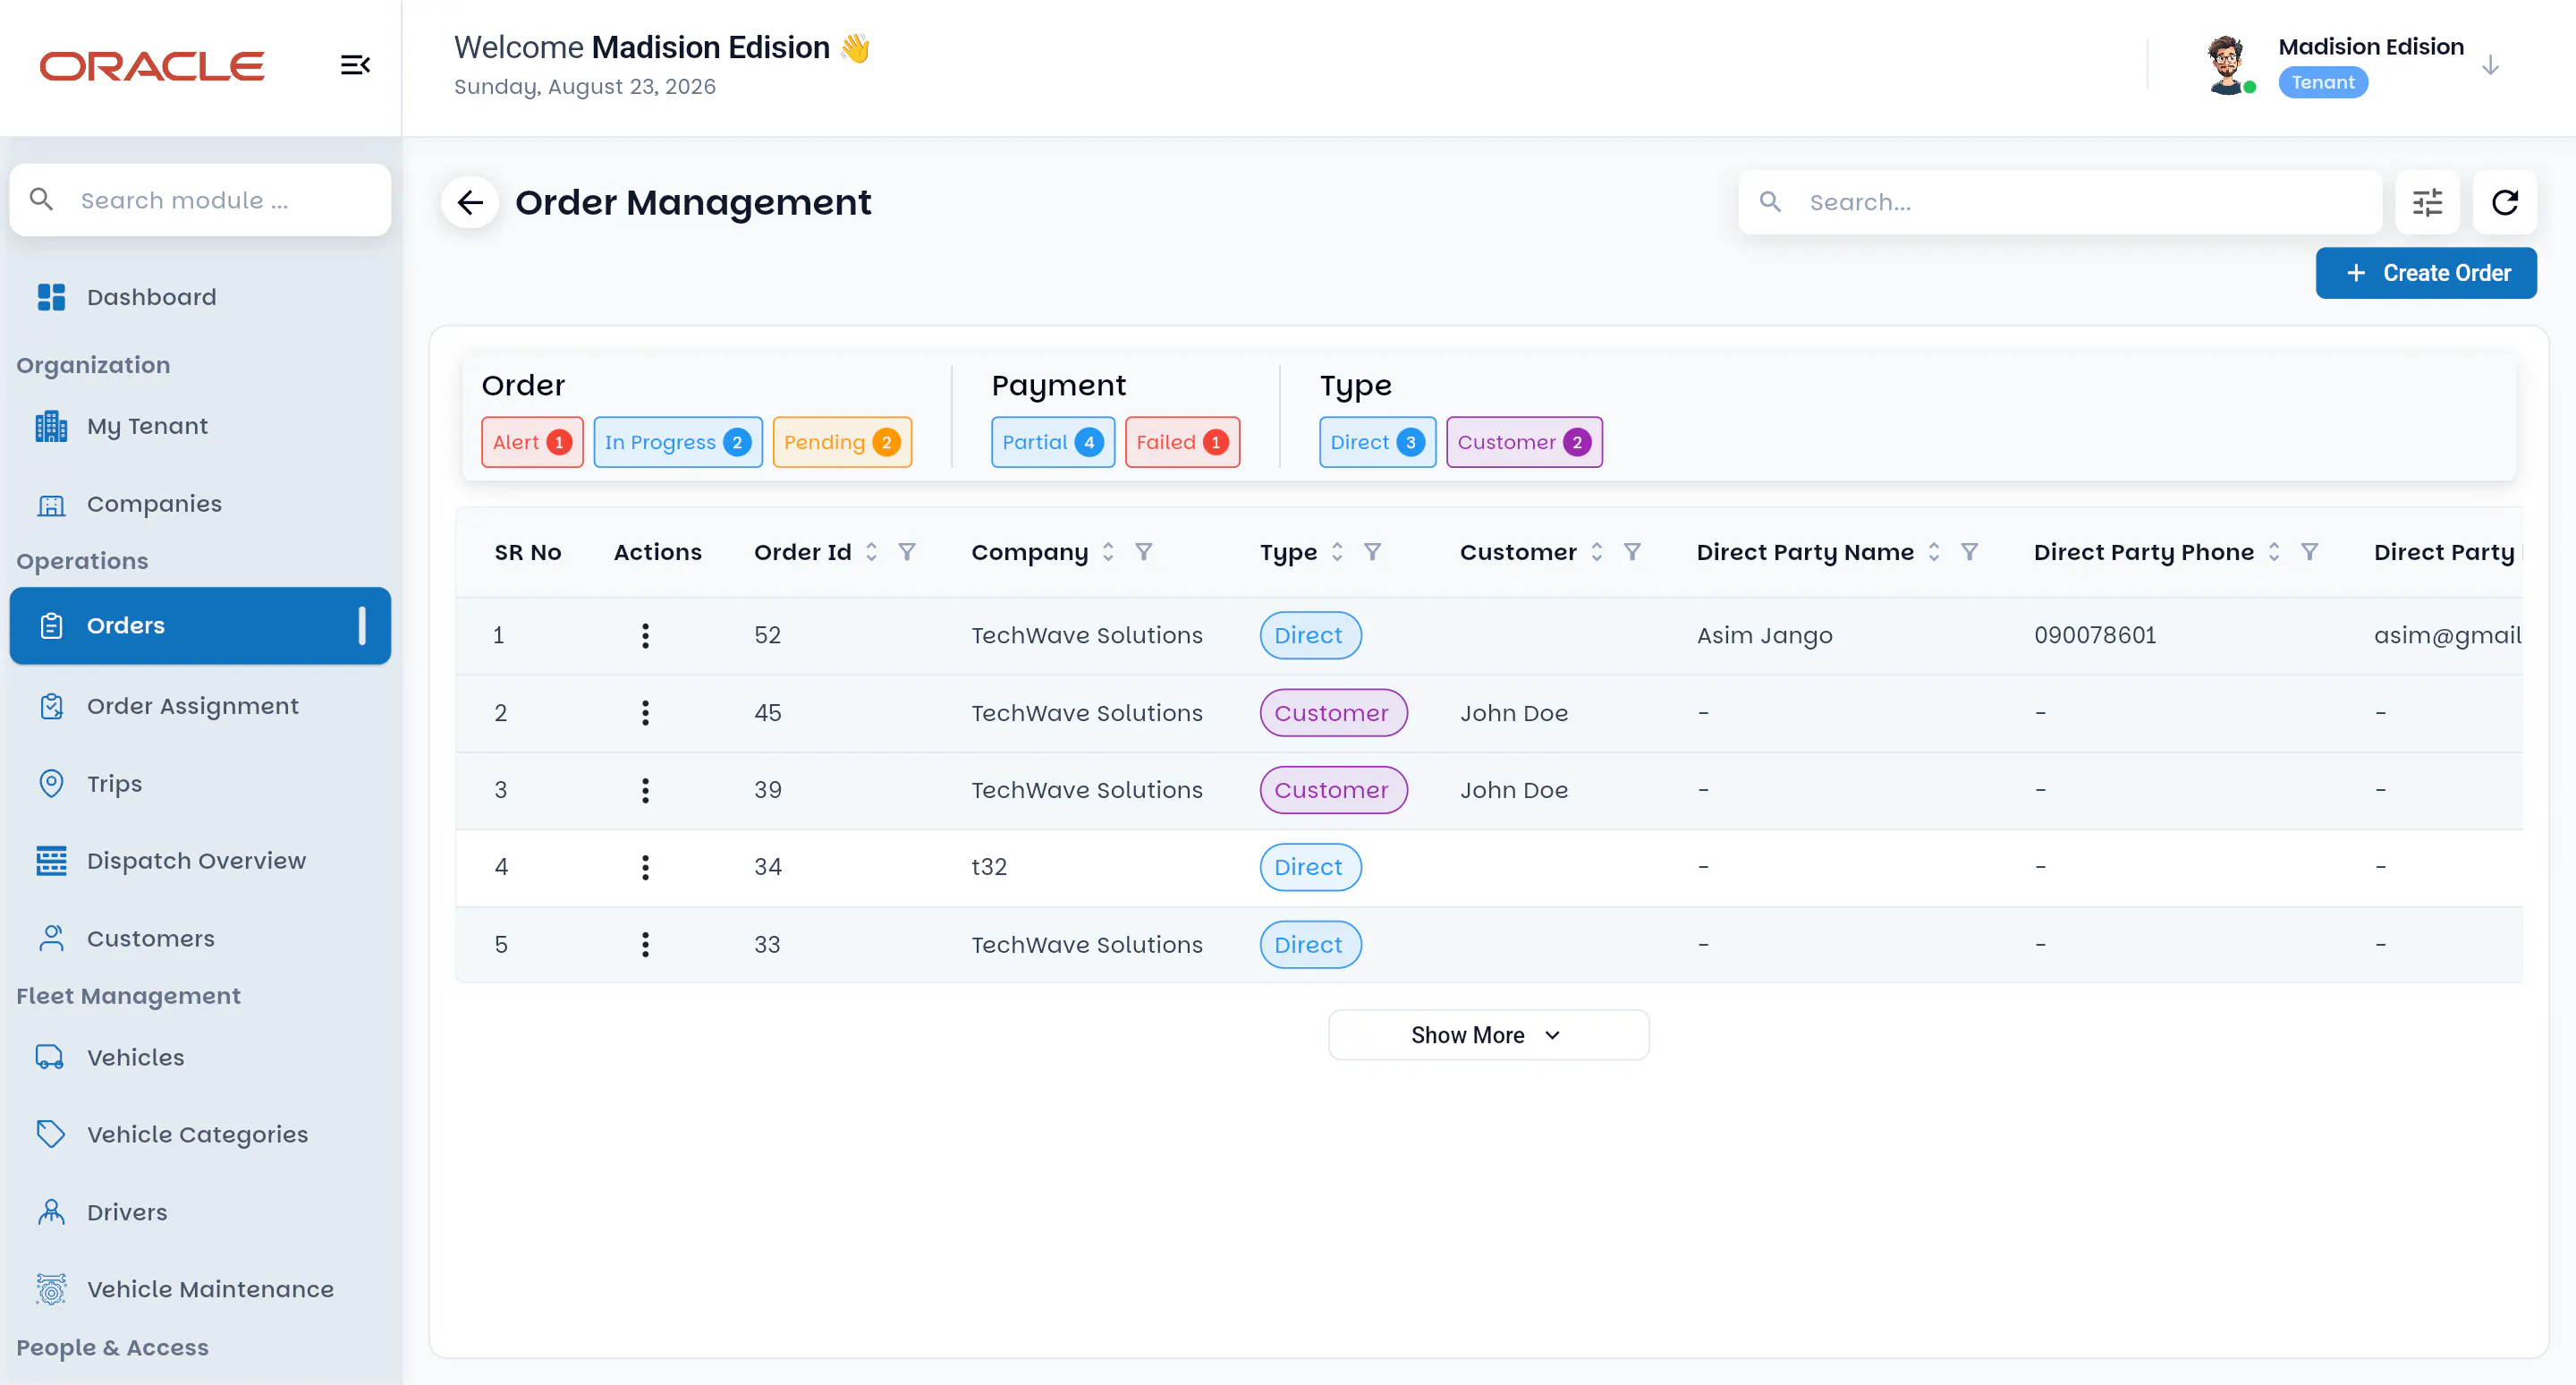Click the orders Search field
This screenshot has height=1385, width=2576.
pyautogui.click(x=2060, y=203)
